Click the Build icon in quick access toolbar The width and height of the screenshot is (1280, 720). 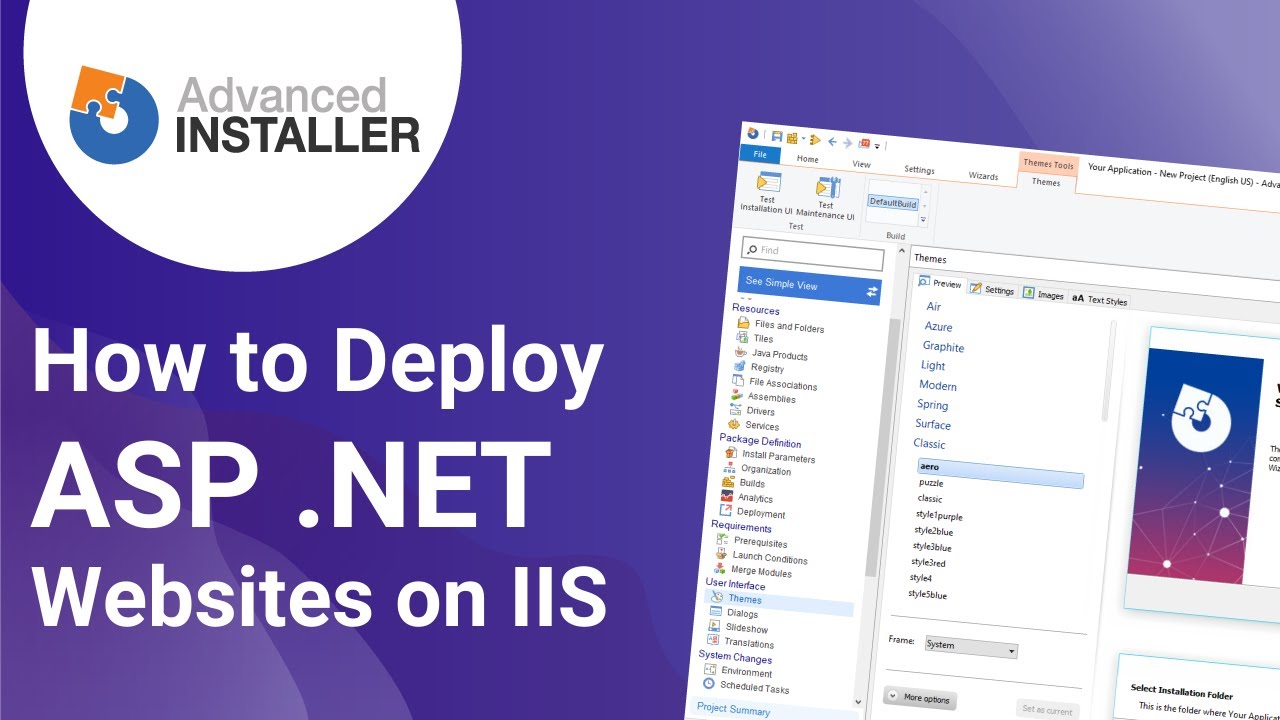point(792,138)
